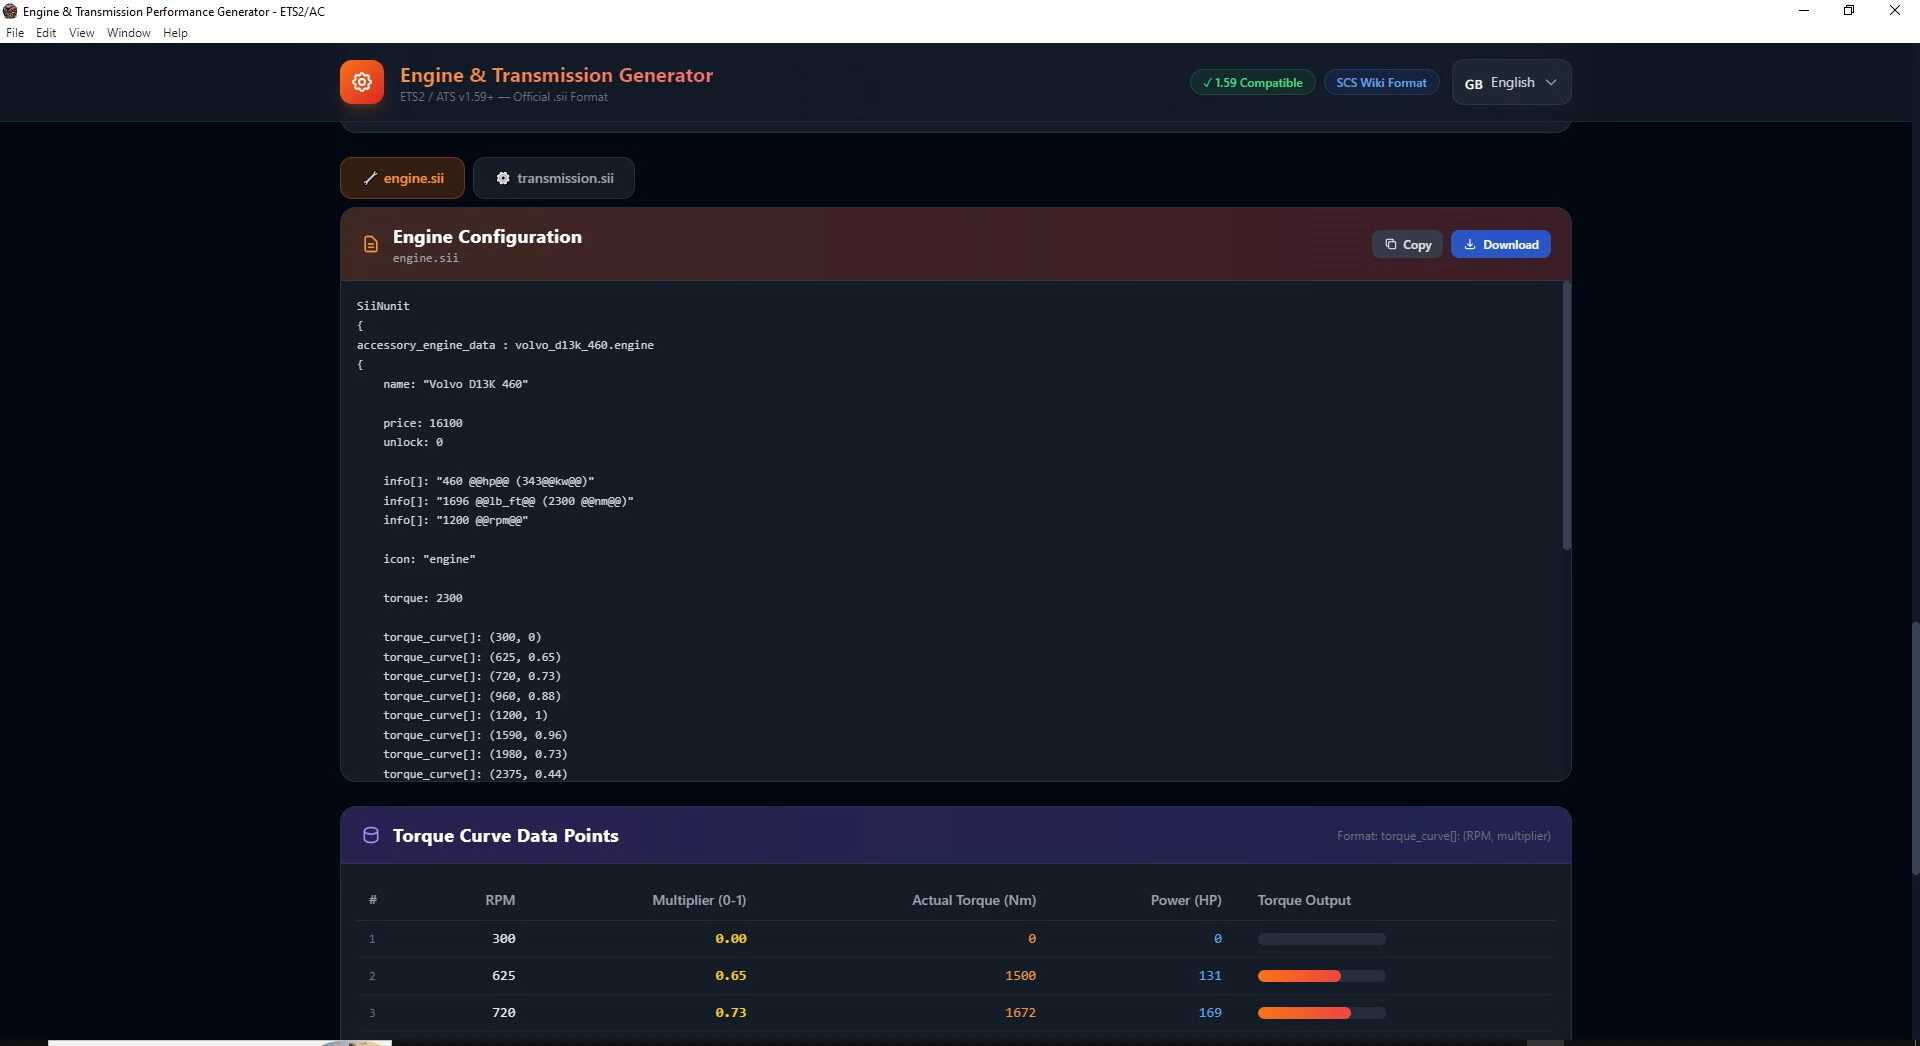Viewport: 1920px width, 1046px height.
Task: Click the 0.65 multiplier cell
Action: coord(731,976)
